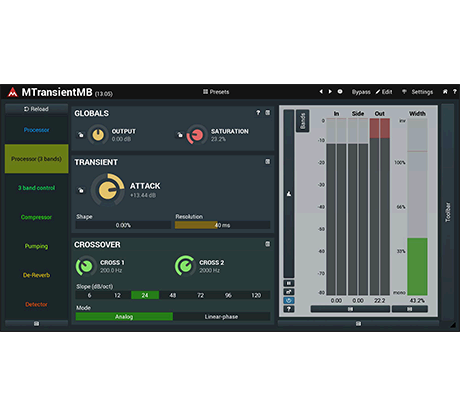
Task: Click the Width meter green bar
Action: pos(417,266)
